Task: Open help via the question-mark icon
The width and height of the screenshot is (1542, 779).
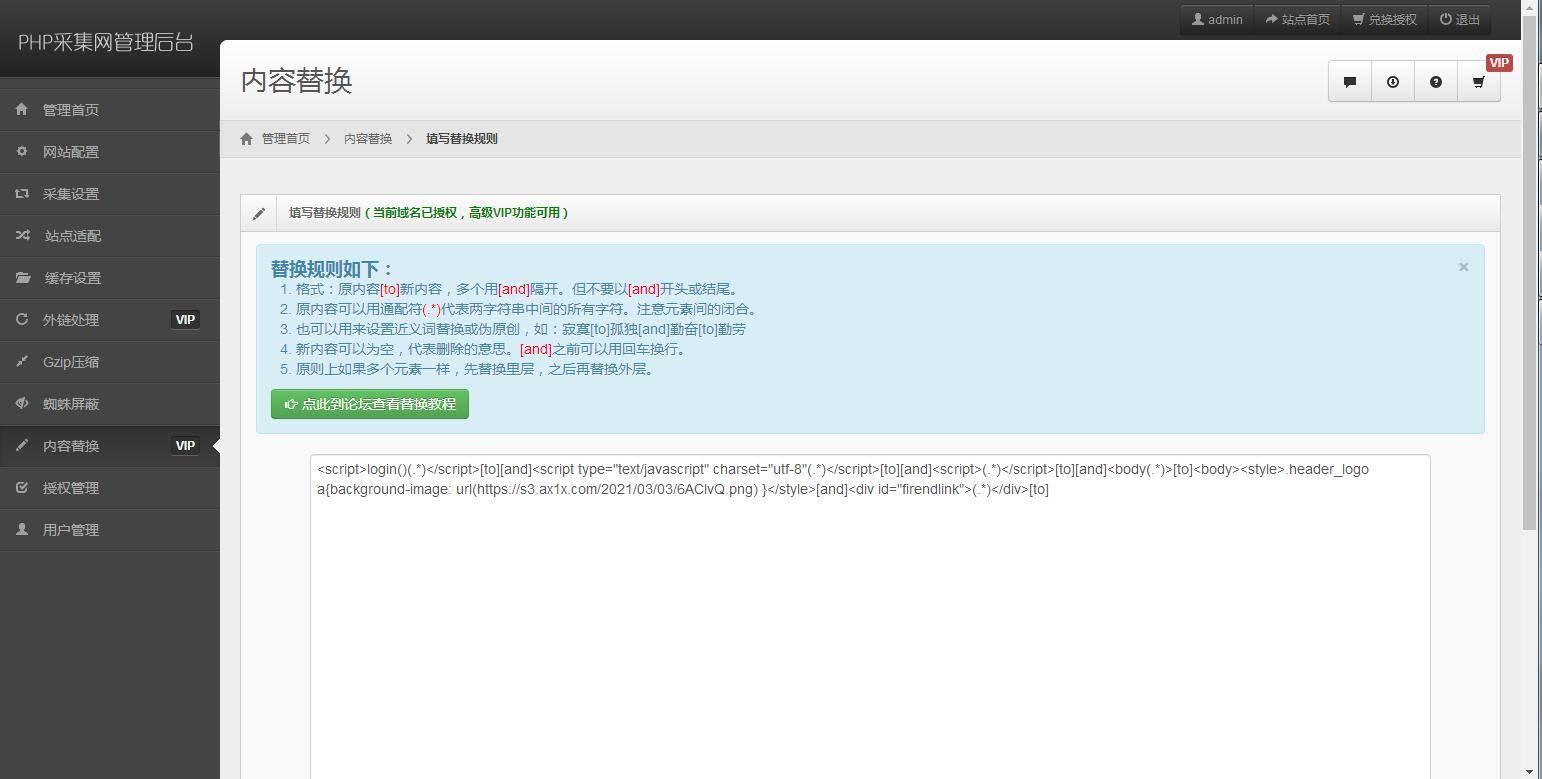Action: [x=1436, y=81]
